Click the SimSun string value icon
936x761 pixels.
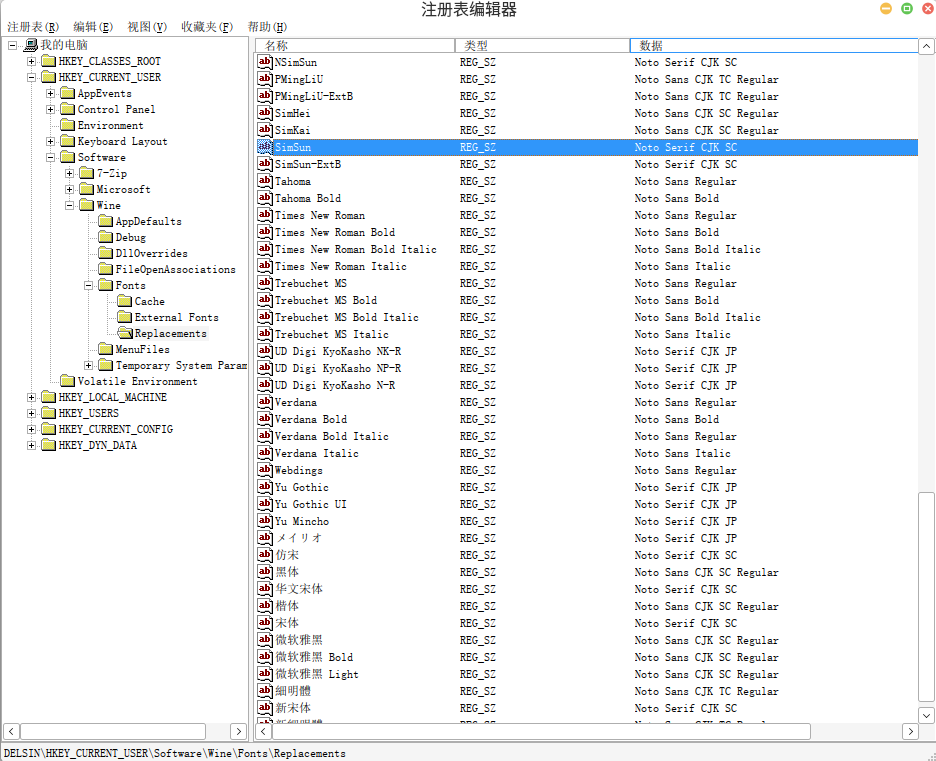coord(265,147)
